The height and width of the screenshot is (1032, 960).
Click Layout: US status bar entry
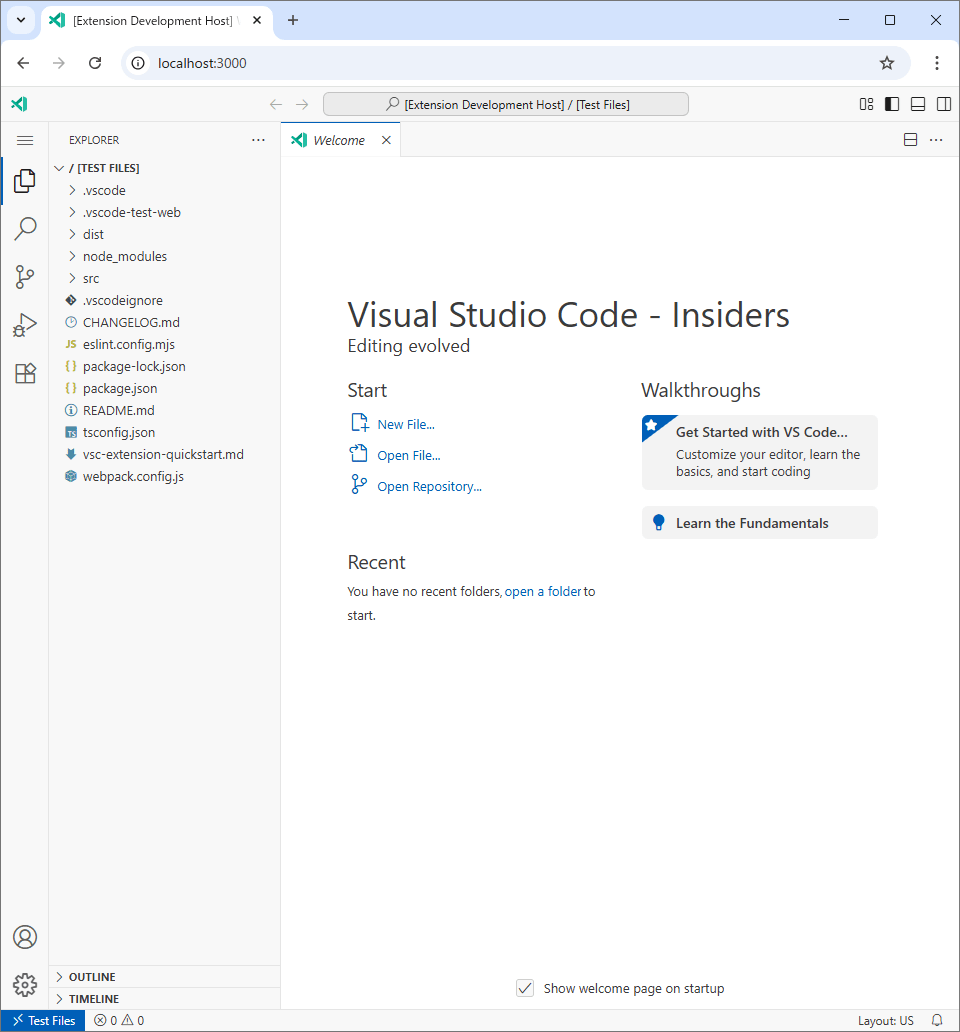click(886, 1020)
